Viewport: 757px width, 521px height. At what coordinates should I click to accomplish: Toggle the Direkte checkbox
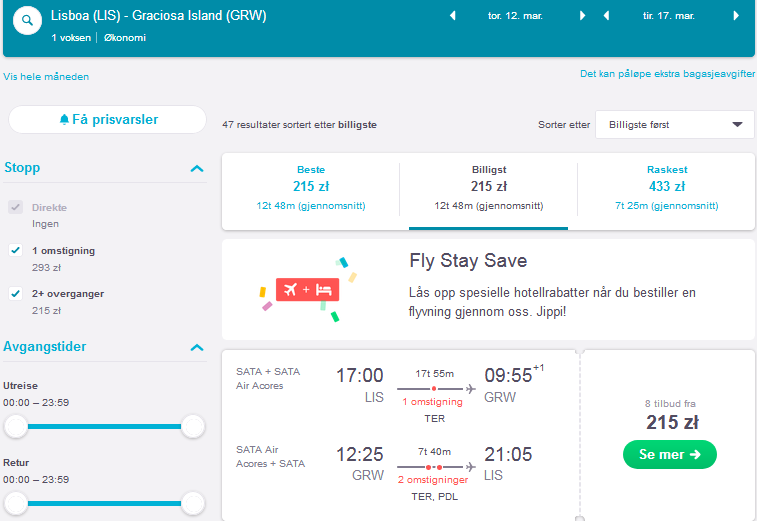point(15,207)
